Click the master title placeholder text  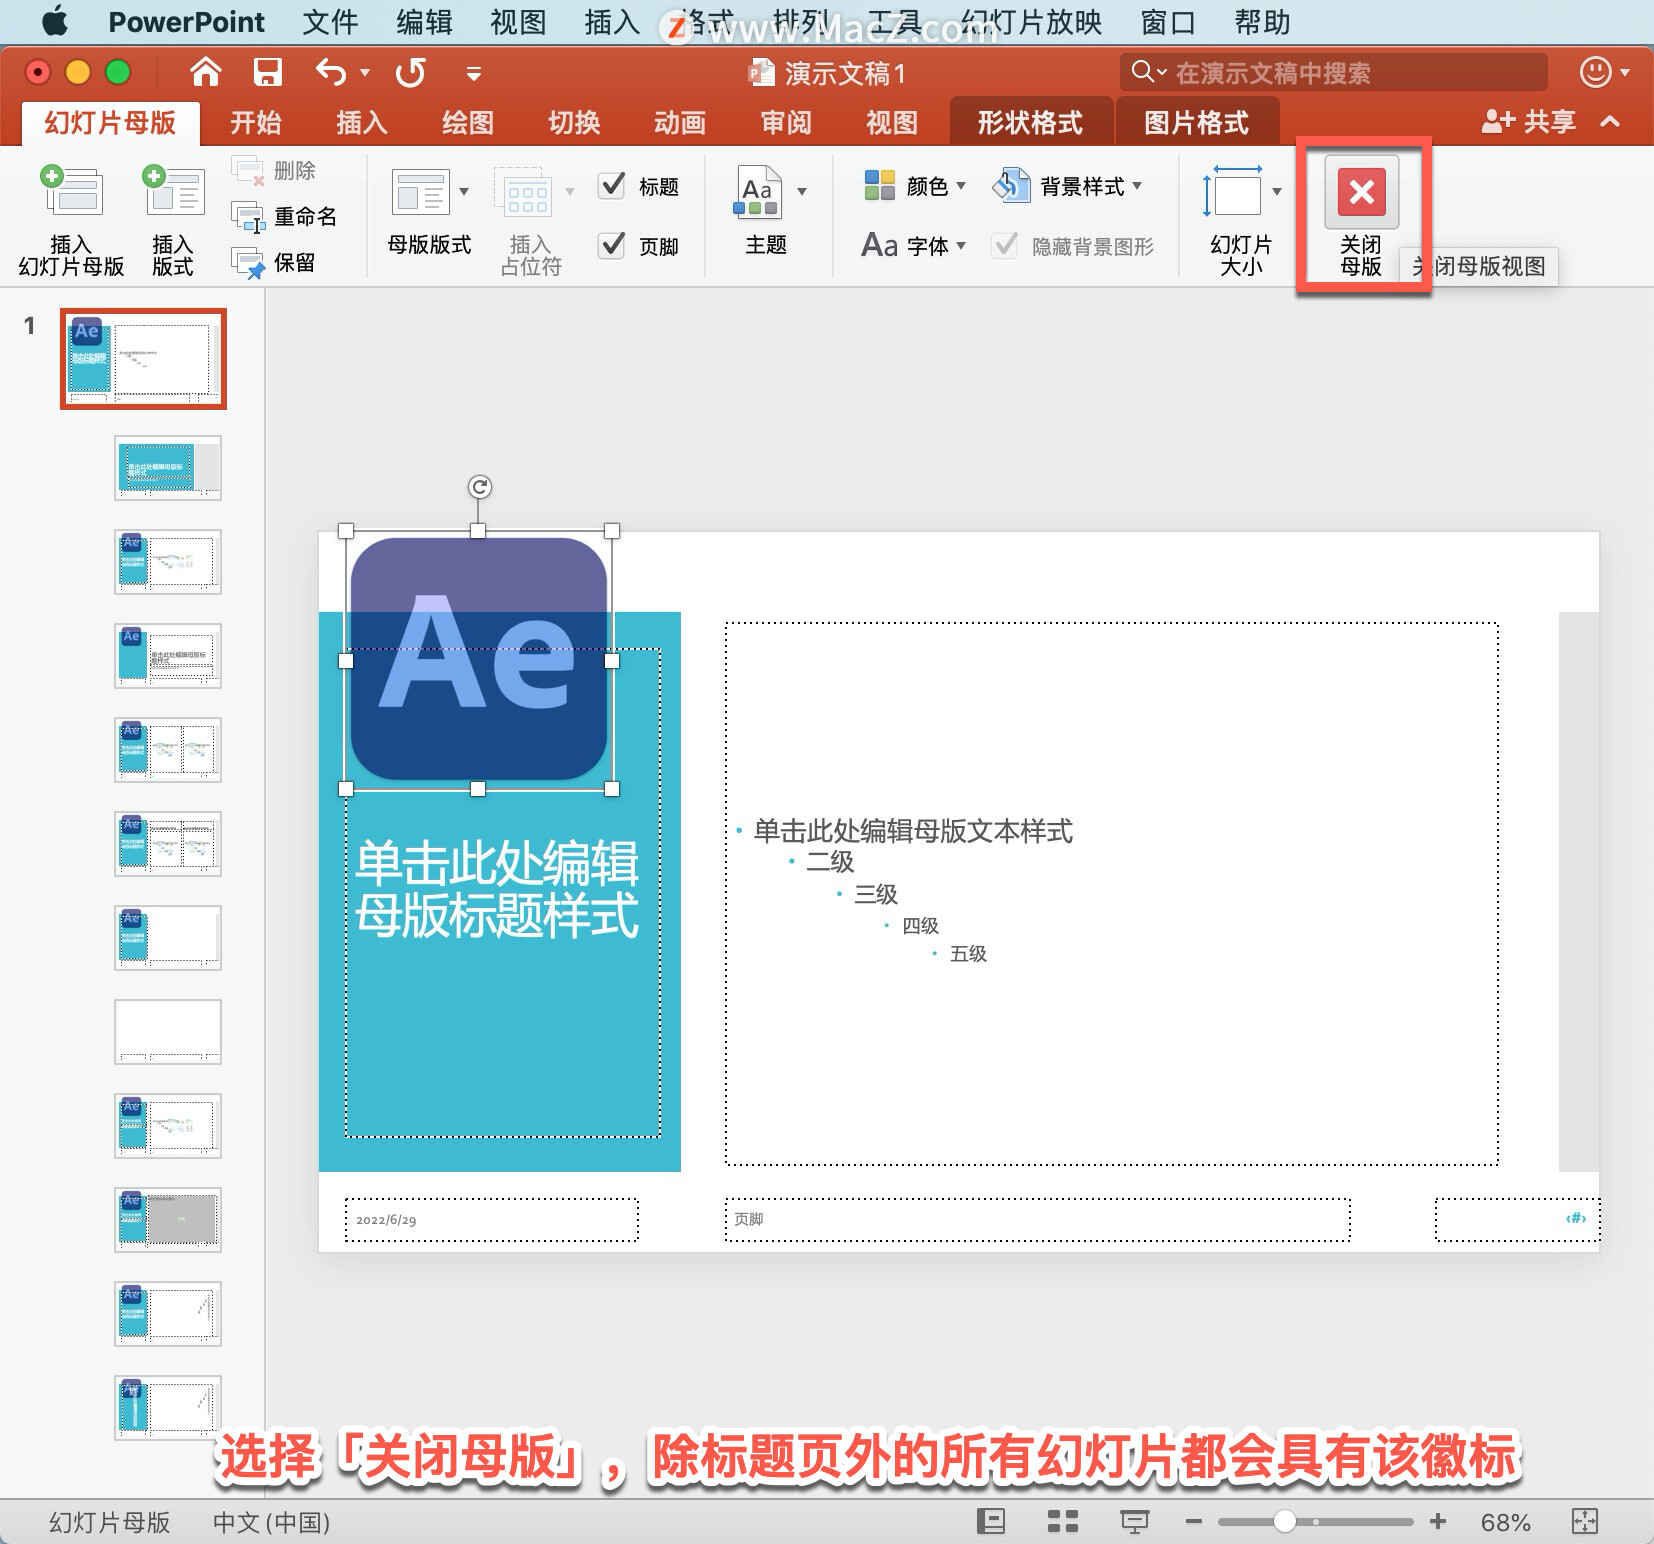497,890
